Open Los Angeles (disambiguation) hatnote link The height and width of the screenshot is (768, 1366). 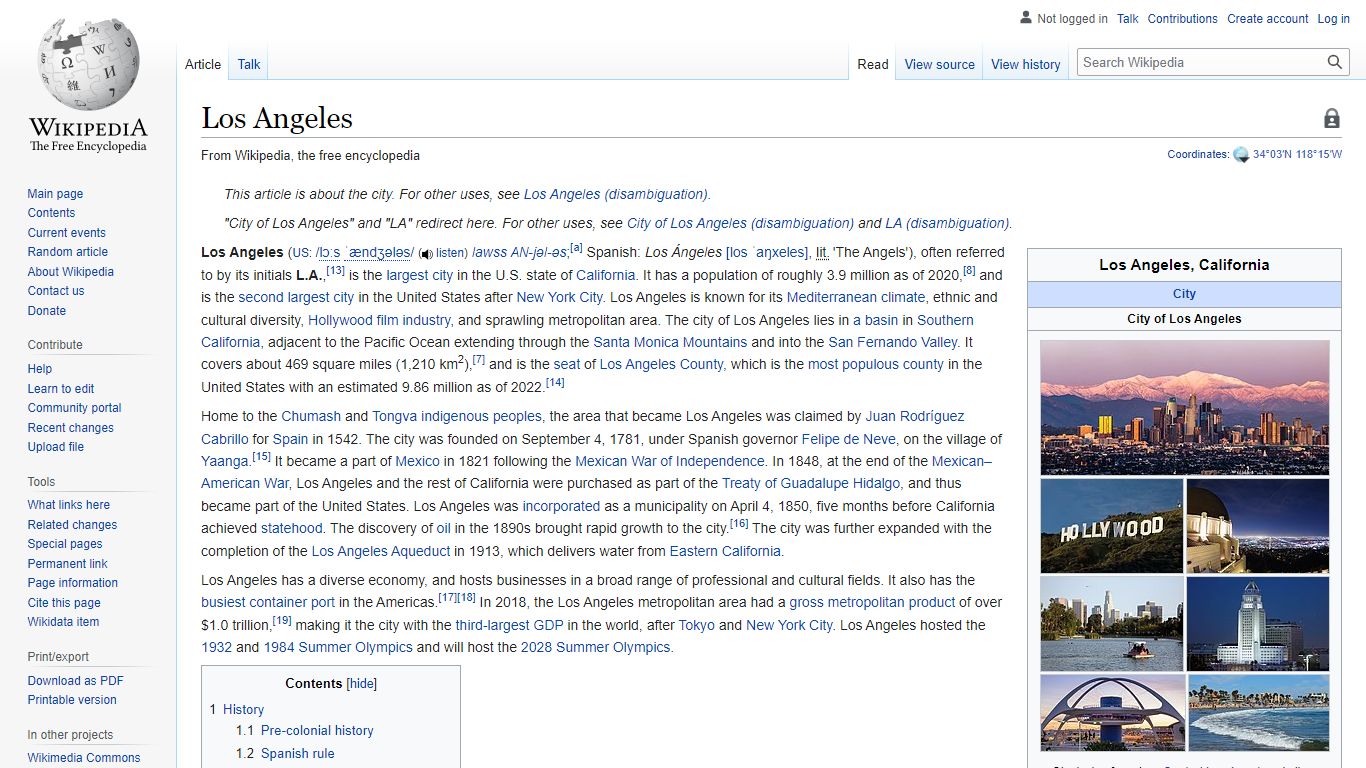[616, 194]
